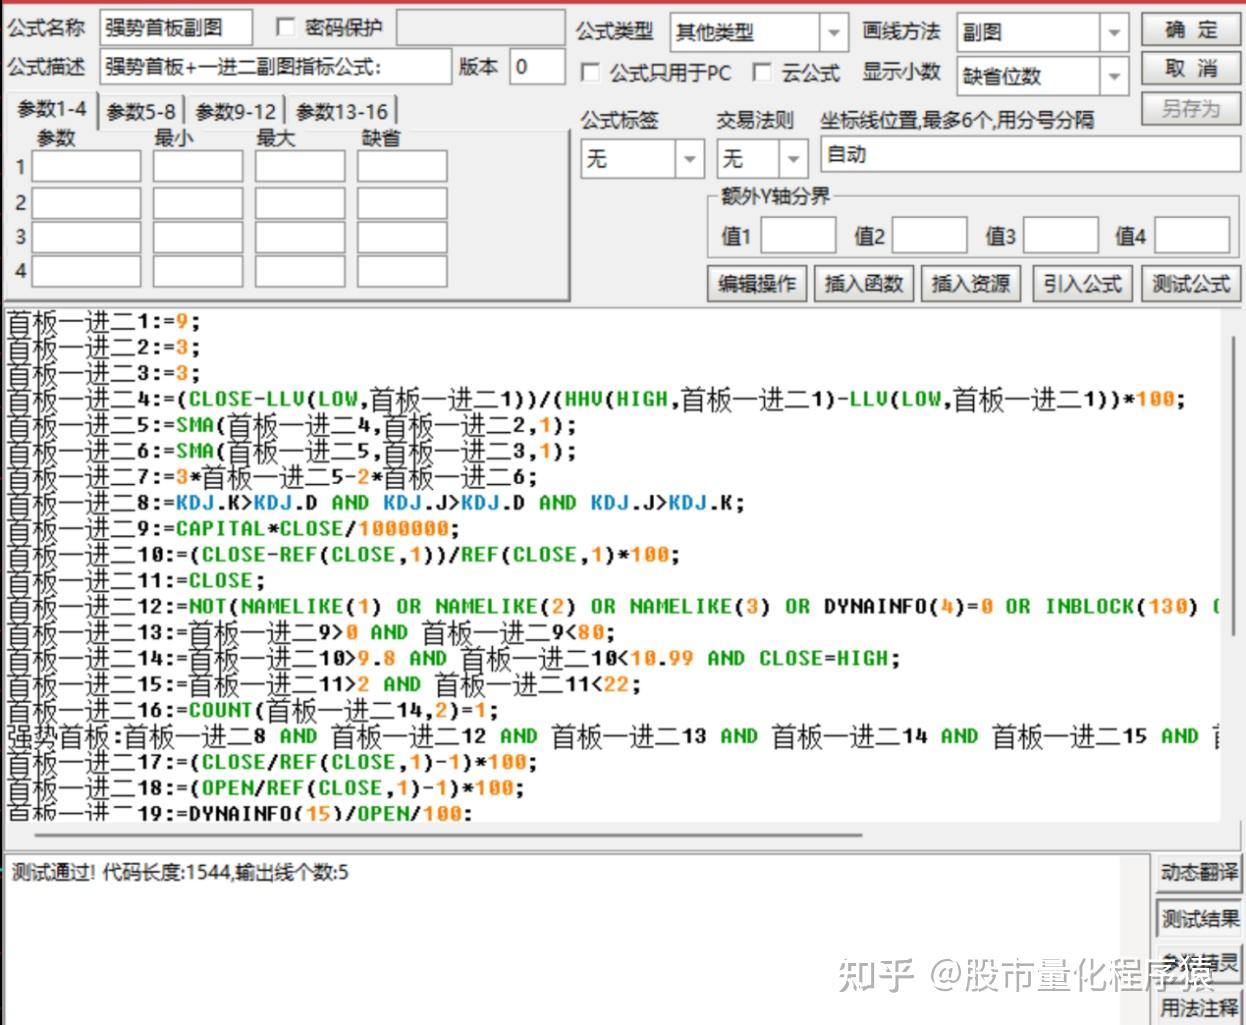Click code line starting 首板一进二8:=KDJ.K
Screen dimensions: 1246x1025
376,504
